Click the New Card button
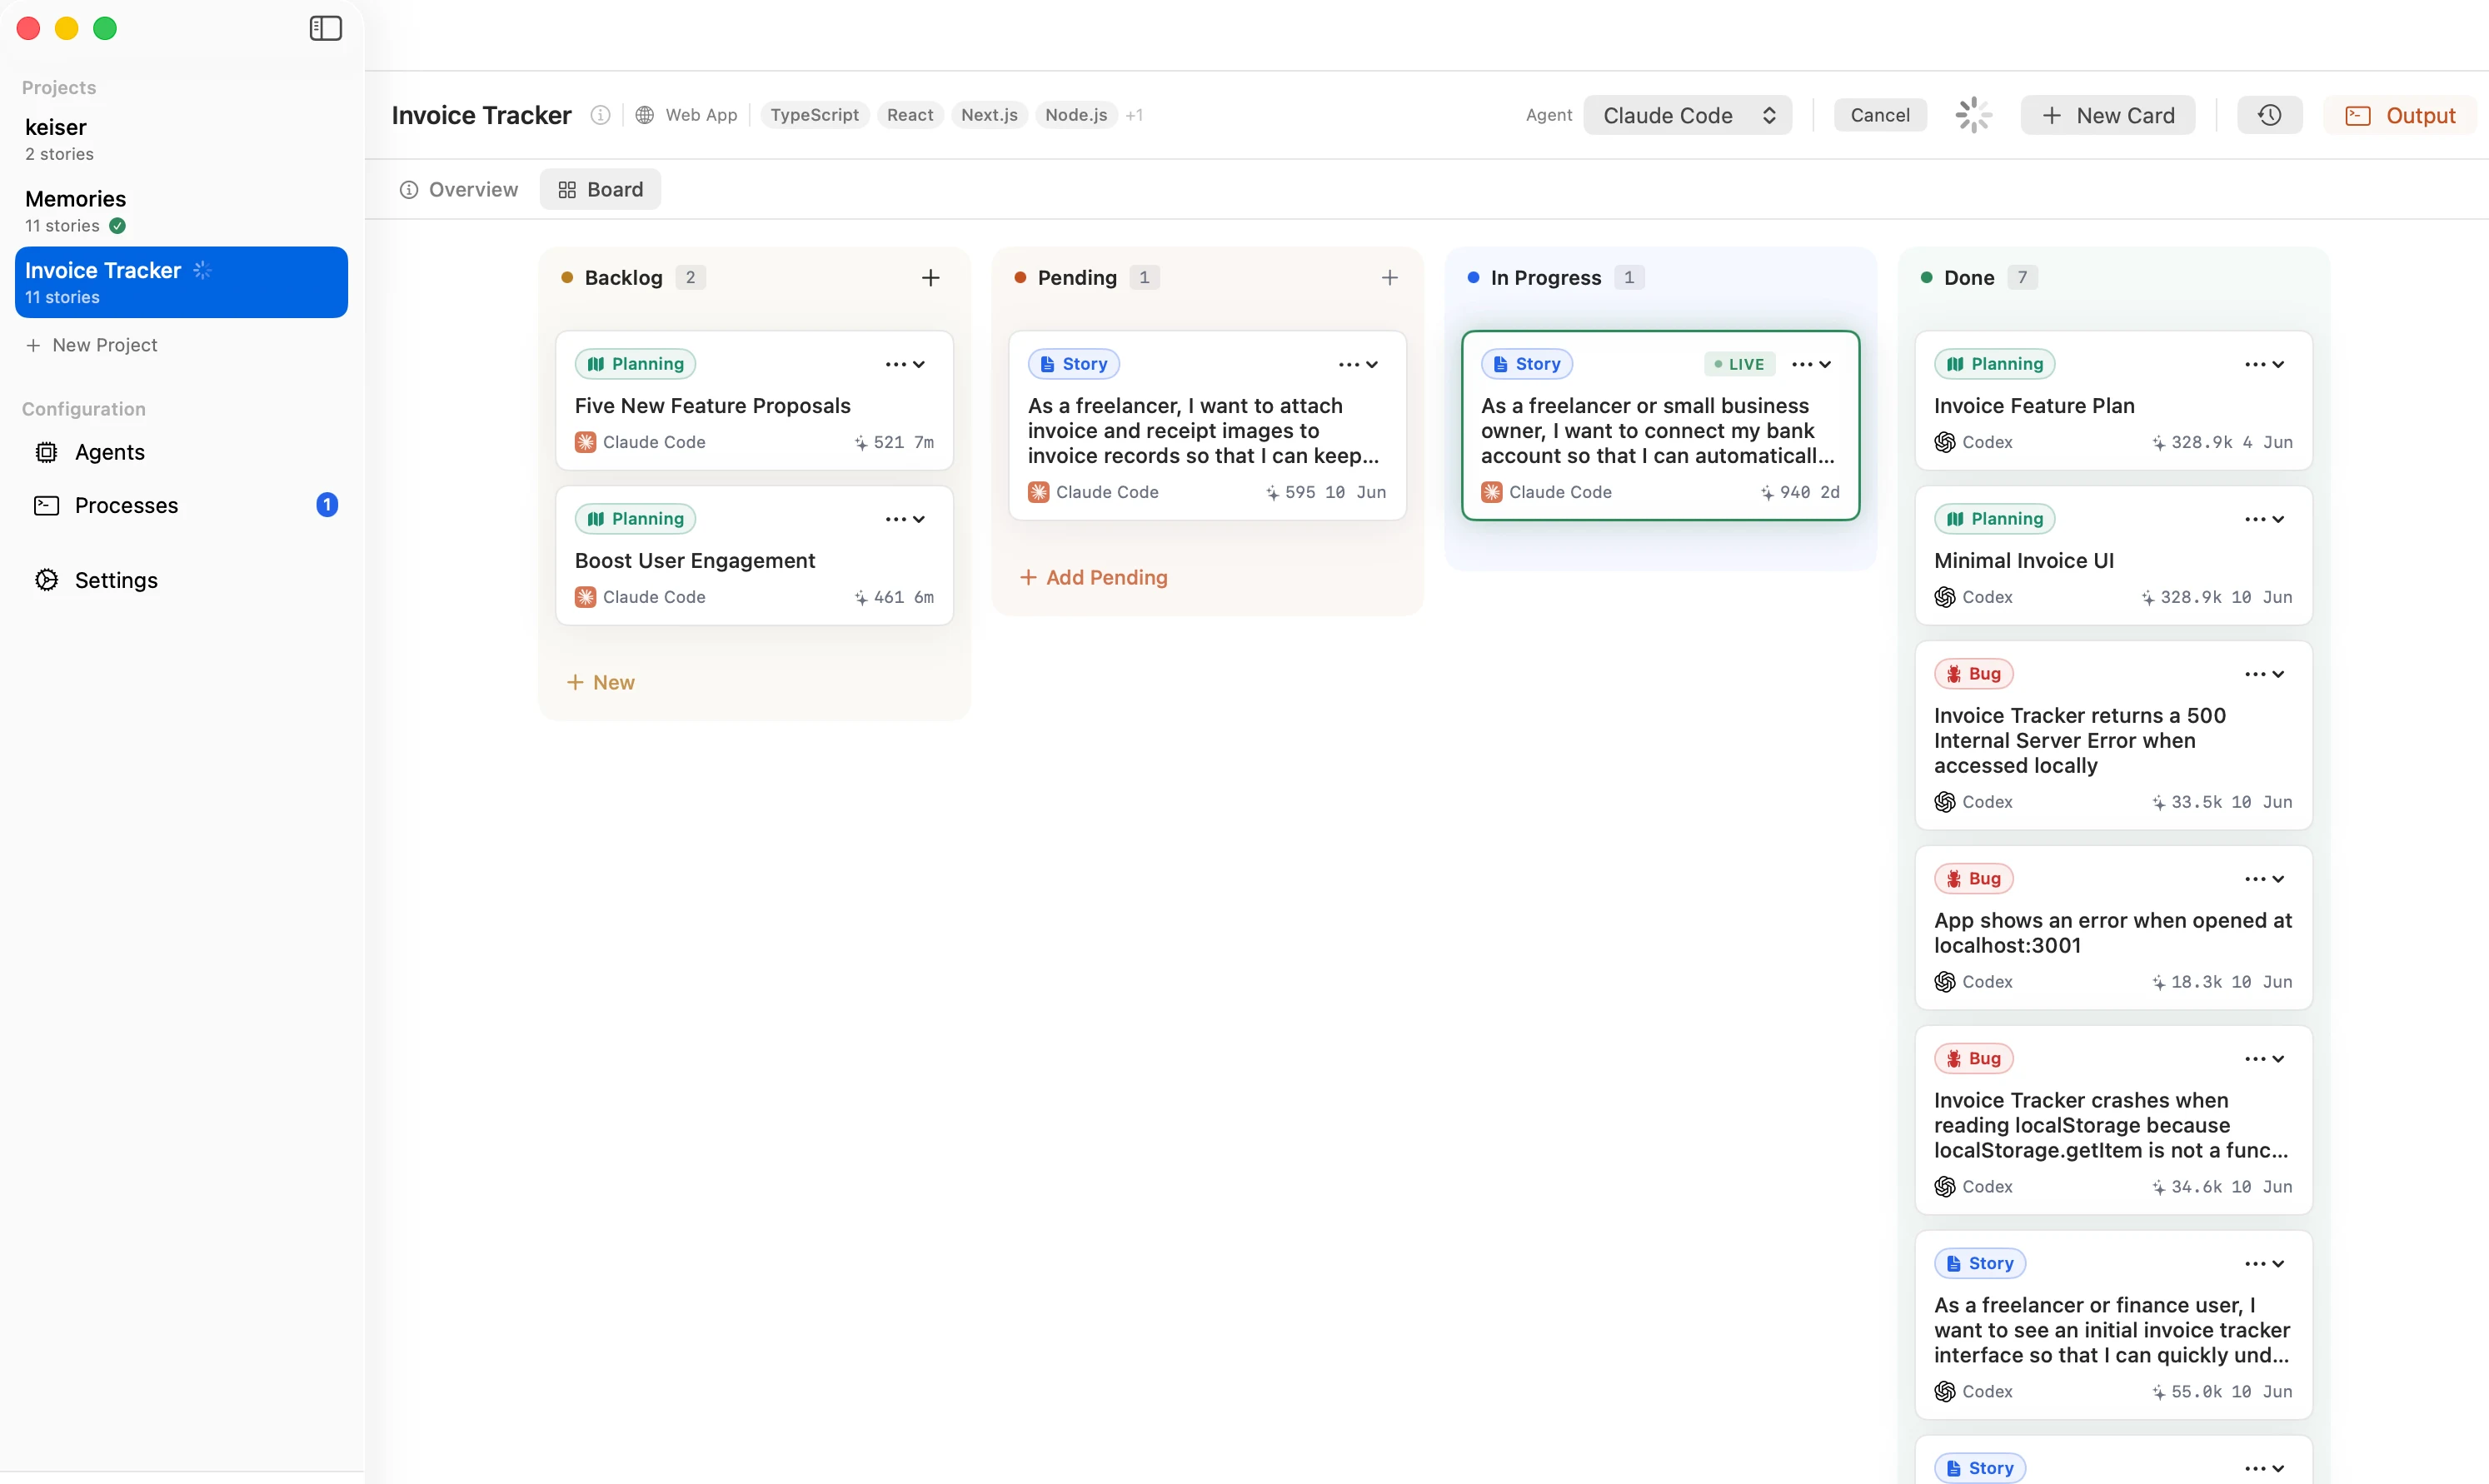 point(2107,115)
